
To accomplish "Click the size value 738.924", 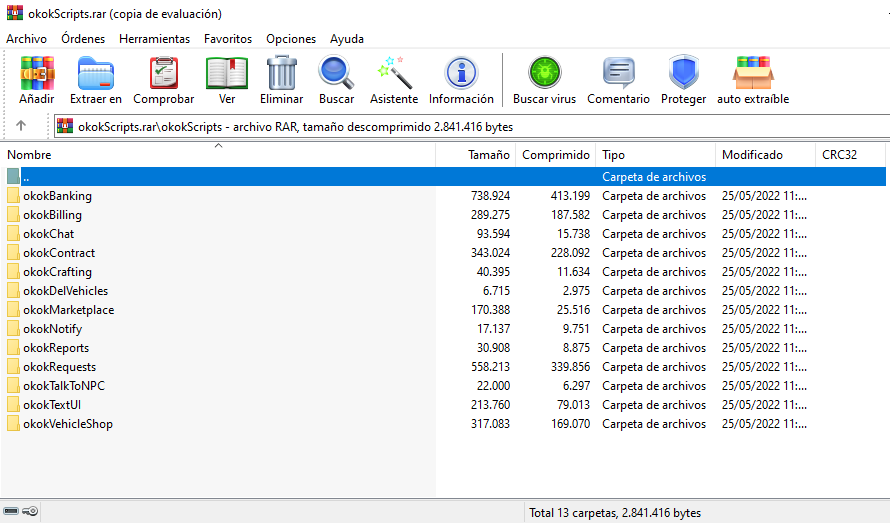I will point(490,196).
